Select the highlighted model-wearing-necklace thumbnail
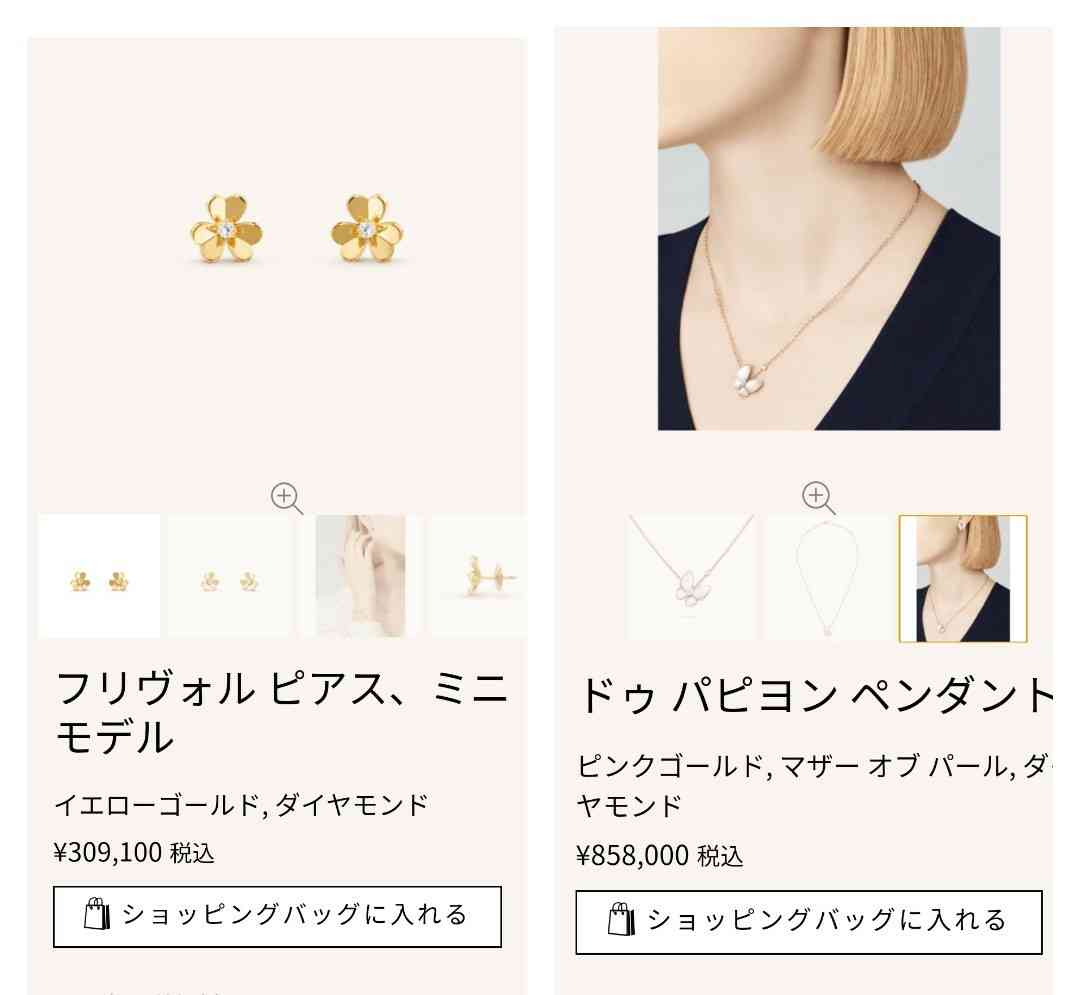Screen dimensions: 1080x995 (962, 578)
